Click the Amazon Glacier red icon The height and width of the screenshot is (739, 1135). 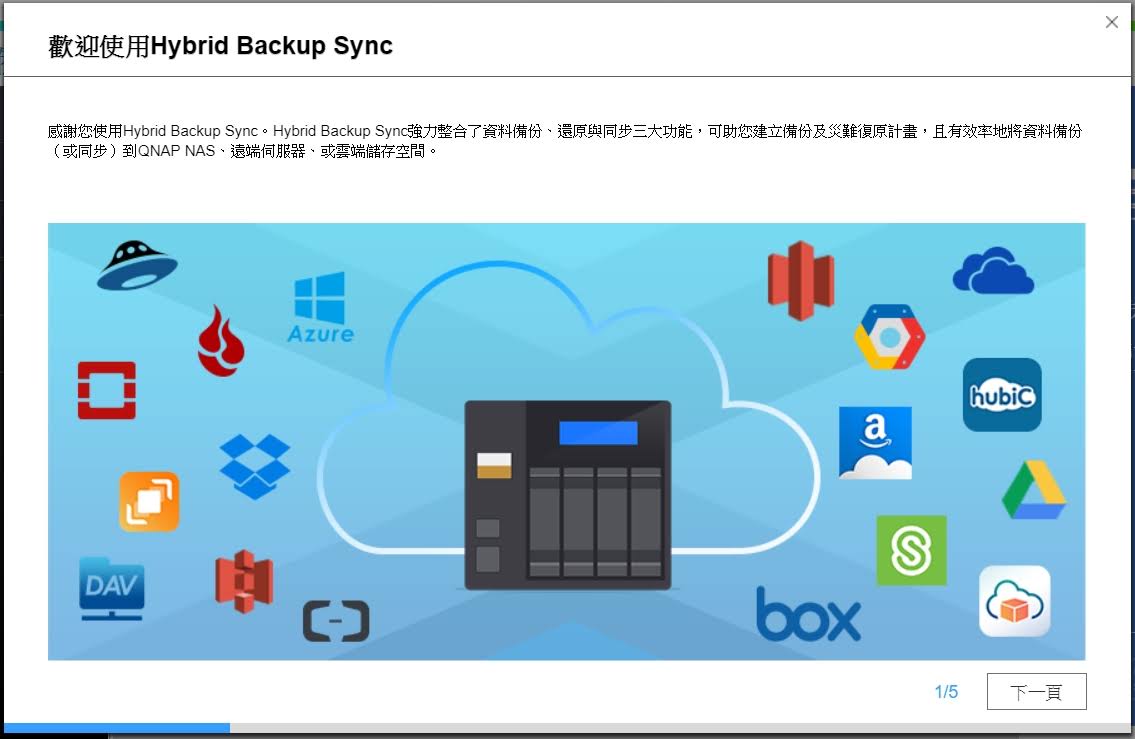point(801,281)
